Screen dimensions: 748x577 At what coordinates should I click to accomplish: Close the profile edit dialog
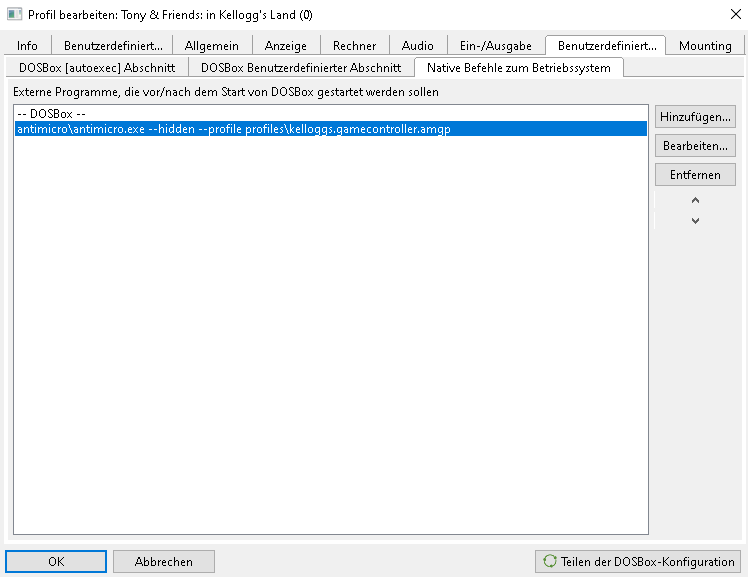coord(725,15)
